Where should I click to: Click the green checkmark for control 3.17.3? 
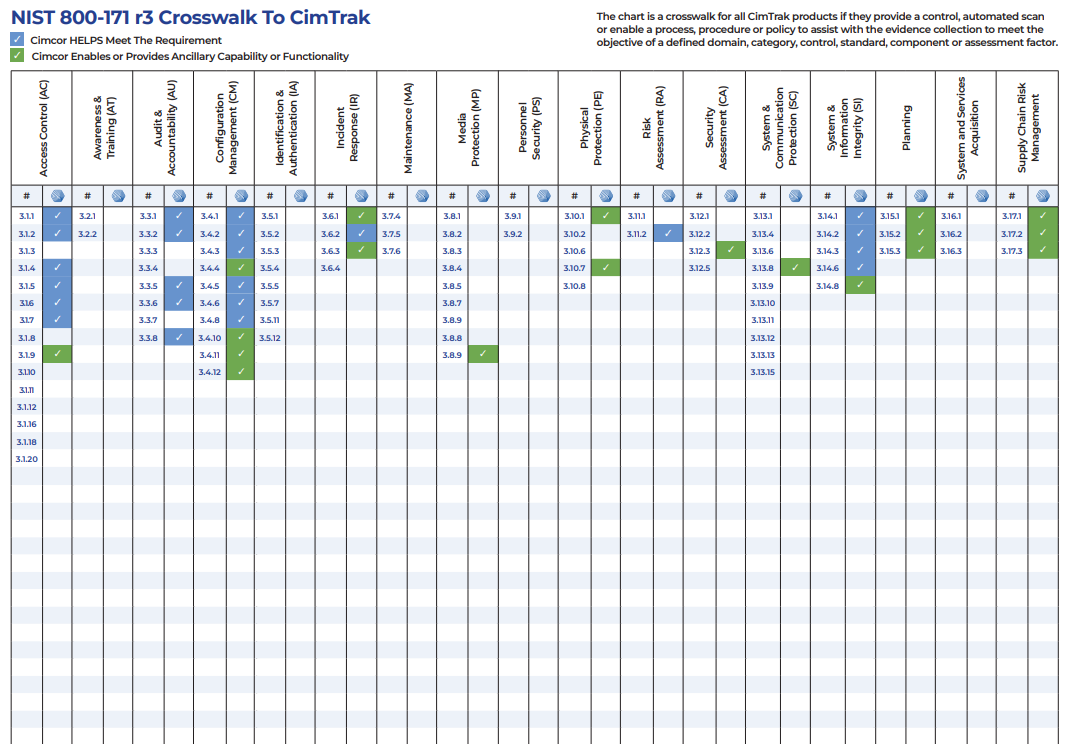1043,250
